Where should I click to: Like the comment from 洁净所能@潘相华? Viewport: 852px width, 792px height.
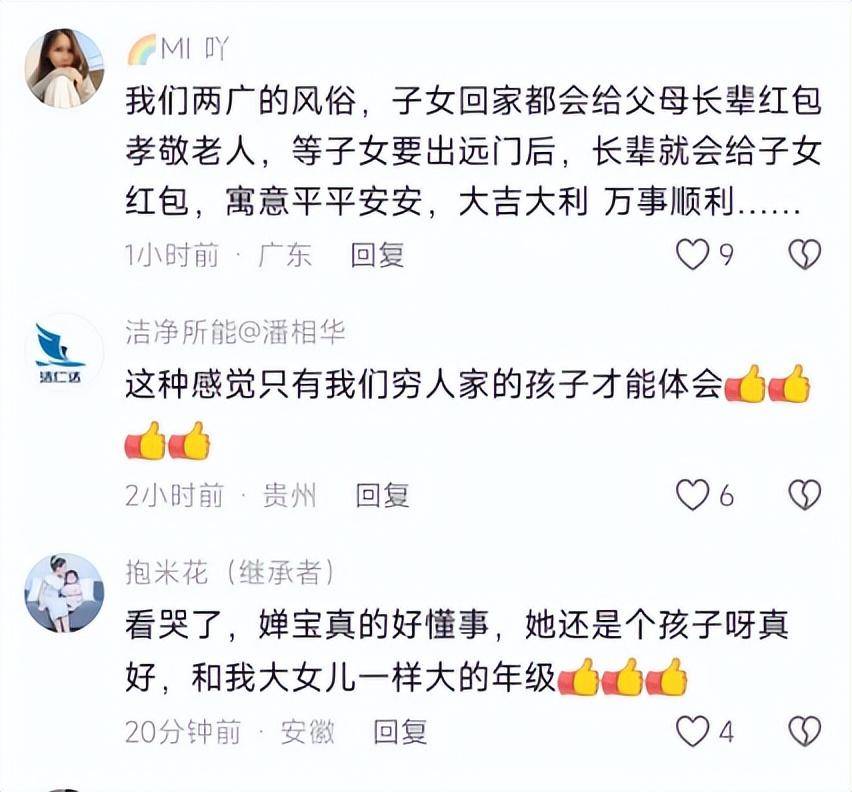pyautogui.click(x=693, y=495)
